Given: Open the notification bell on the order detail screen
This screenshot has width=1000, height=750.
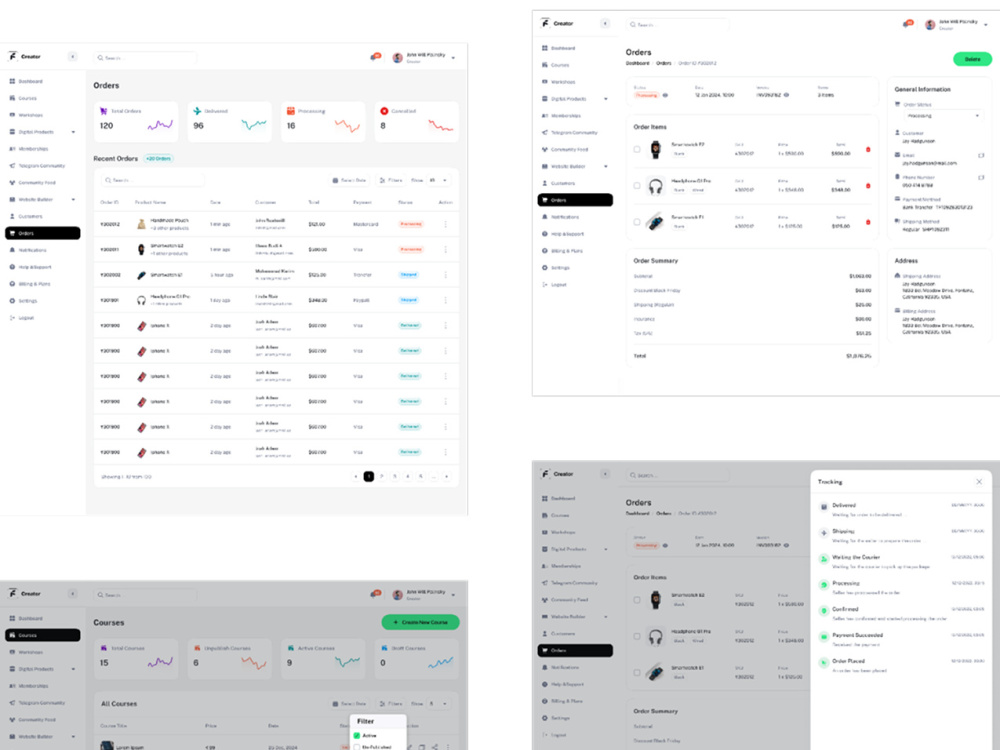Looking at the screenshot, I should pyautogui.click(x=908, y=24).
